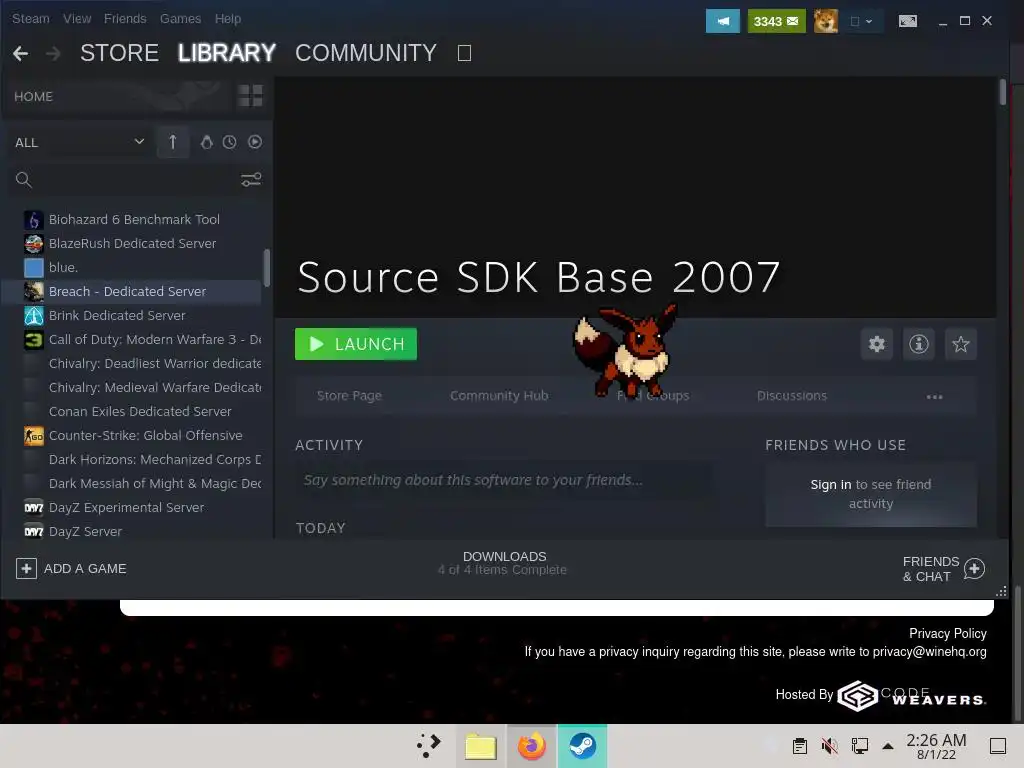The height and width of the screenshot is (768, 1024).
Task: Toggle the sort direction arrow button
Action: pos(173,142)
